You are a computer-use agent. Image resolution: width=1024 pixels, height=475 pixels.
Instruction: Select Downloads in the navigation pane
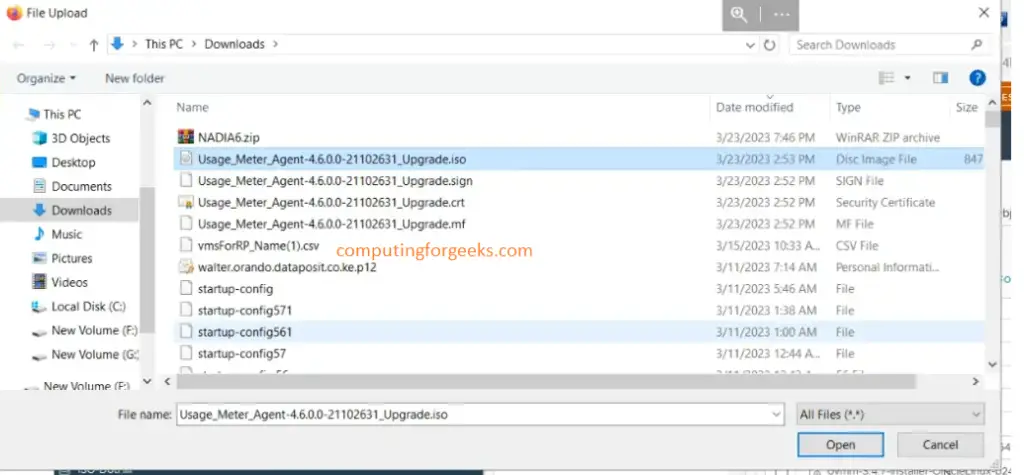click(x=82, y=210)
